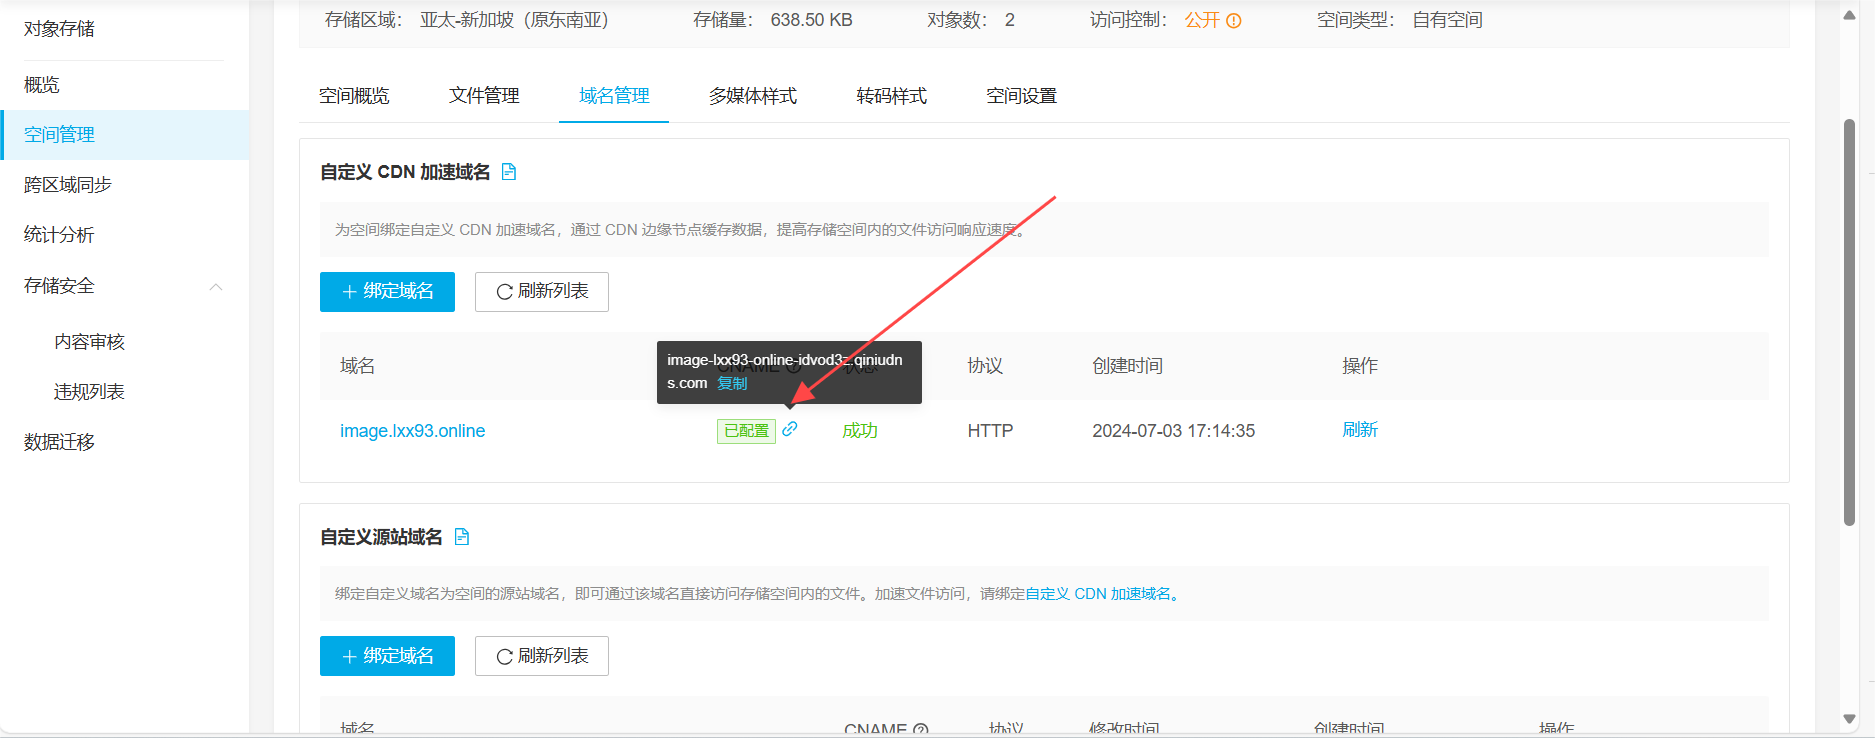Click 对象存储 sidebar heading

[59, 29]
